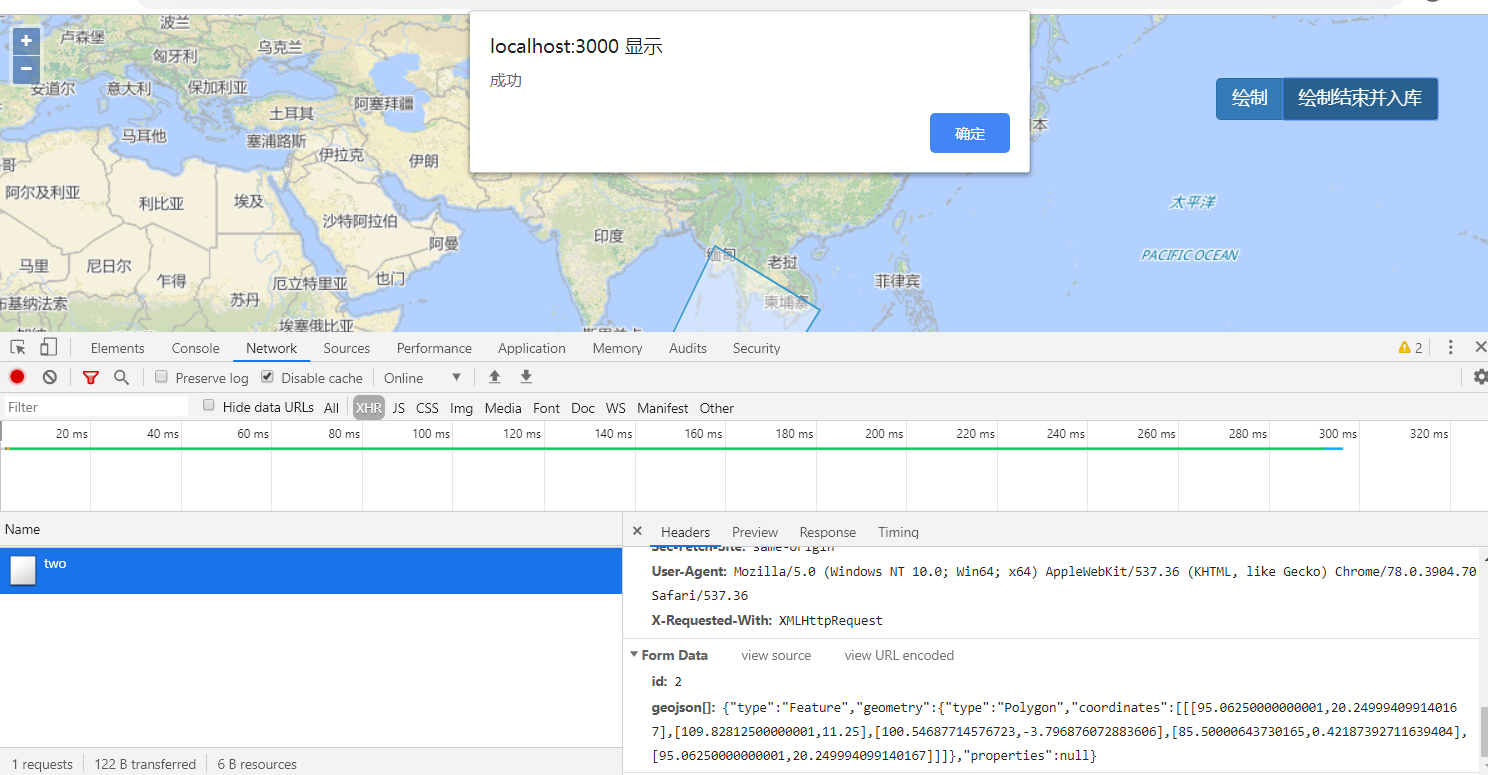
Task: Click the Name column header
Action: pyautogui.click(x=311, y=529)
